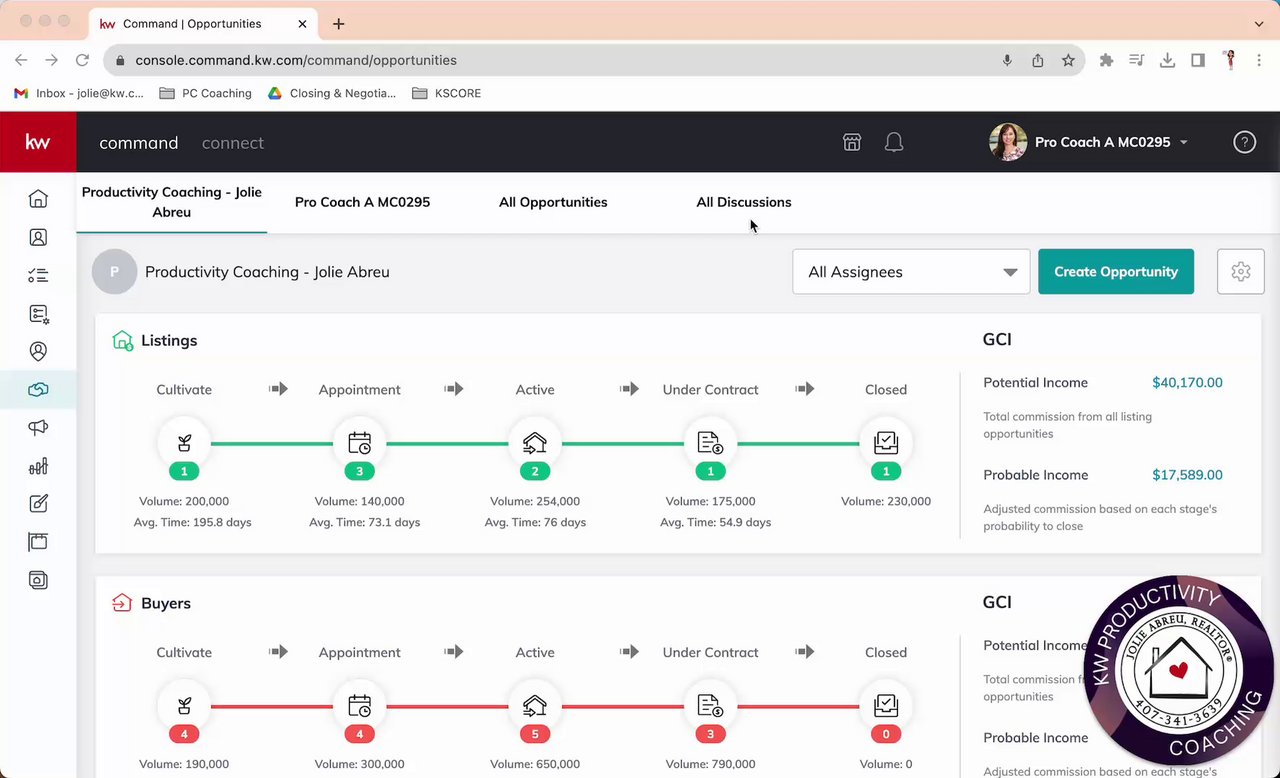1280x778 pixels.
Task: Click Buyers Closed stage icon
Action: click(x=886, y=706)
